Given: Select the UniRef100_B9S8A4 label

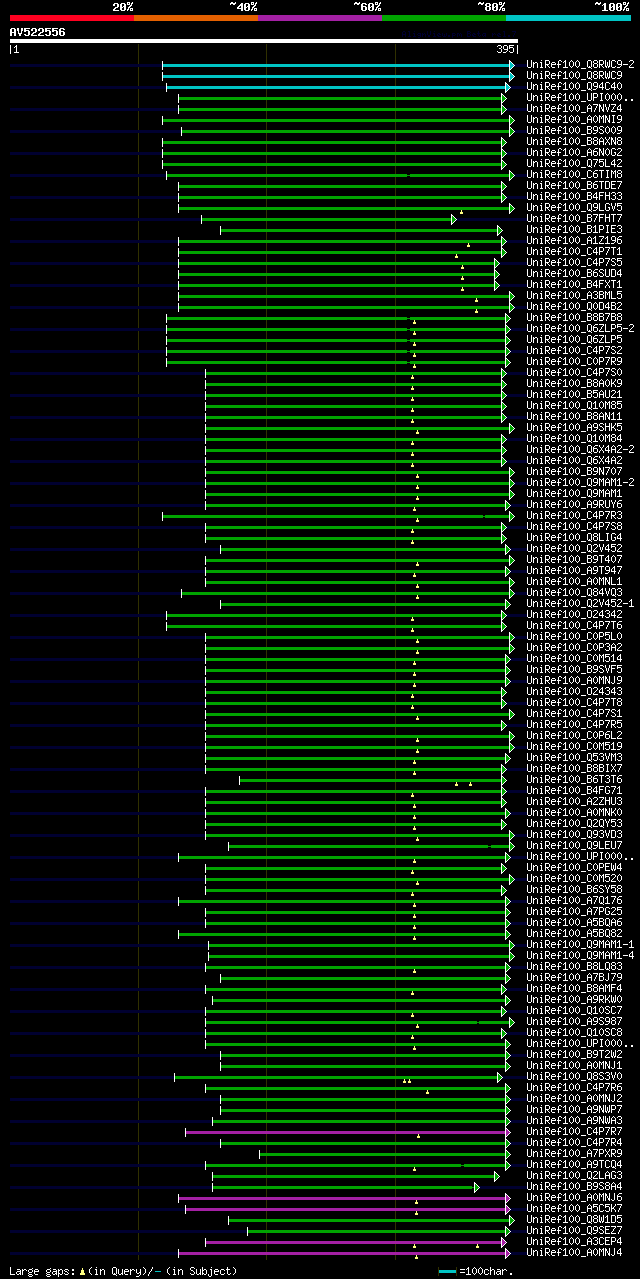Looking at the screenshot, I should click(575, 1186).
